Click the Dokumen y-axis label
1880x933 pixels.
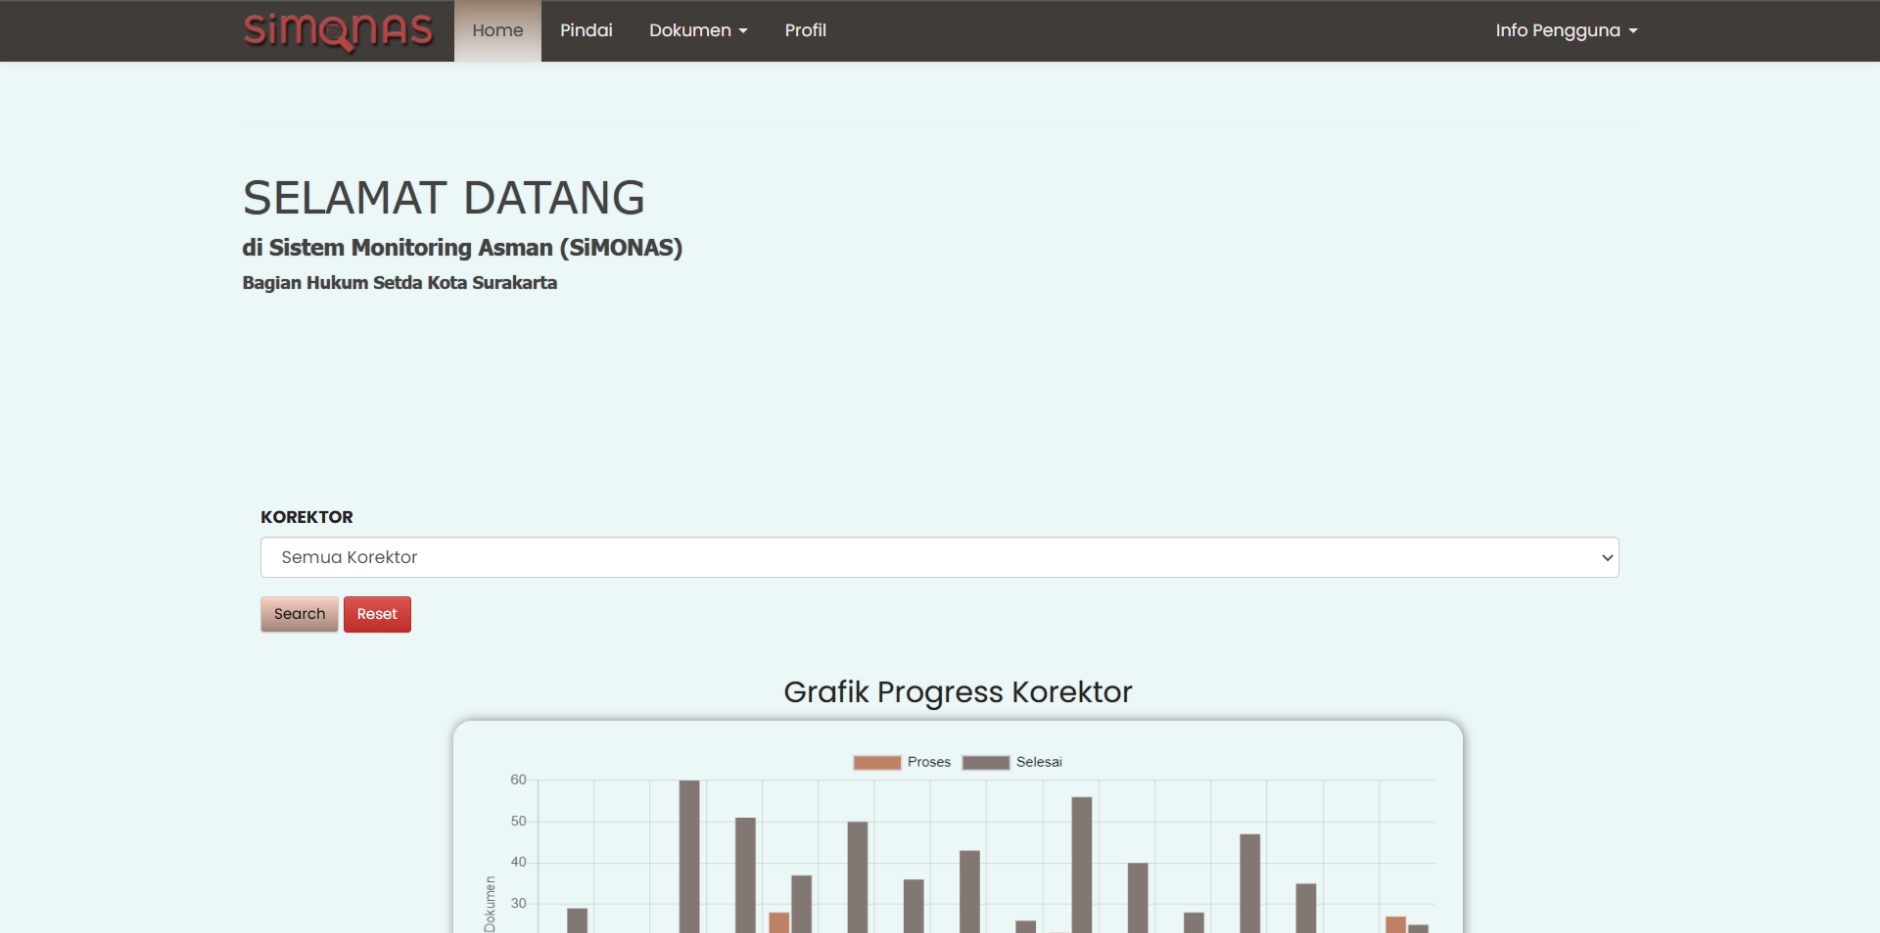point(490,904)
